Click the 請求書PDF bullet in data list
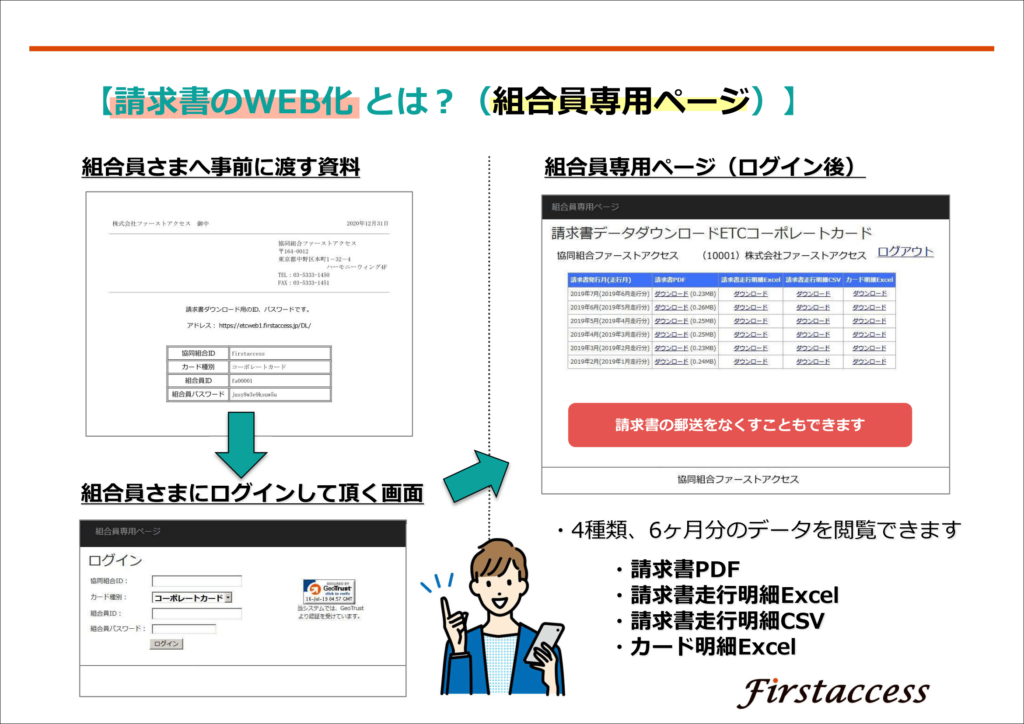This screenshot has width=1024, height=724. [685, 569]
